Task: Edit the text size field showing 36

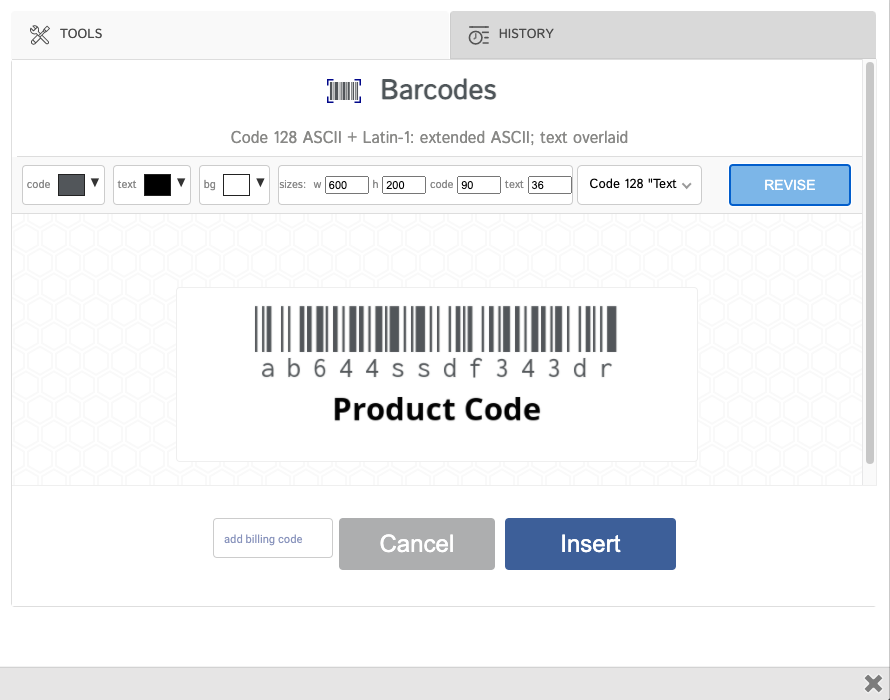Action: (549, 185)
